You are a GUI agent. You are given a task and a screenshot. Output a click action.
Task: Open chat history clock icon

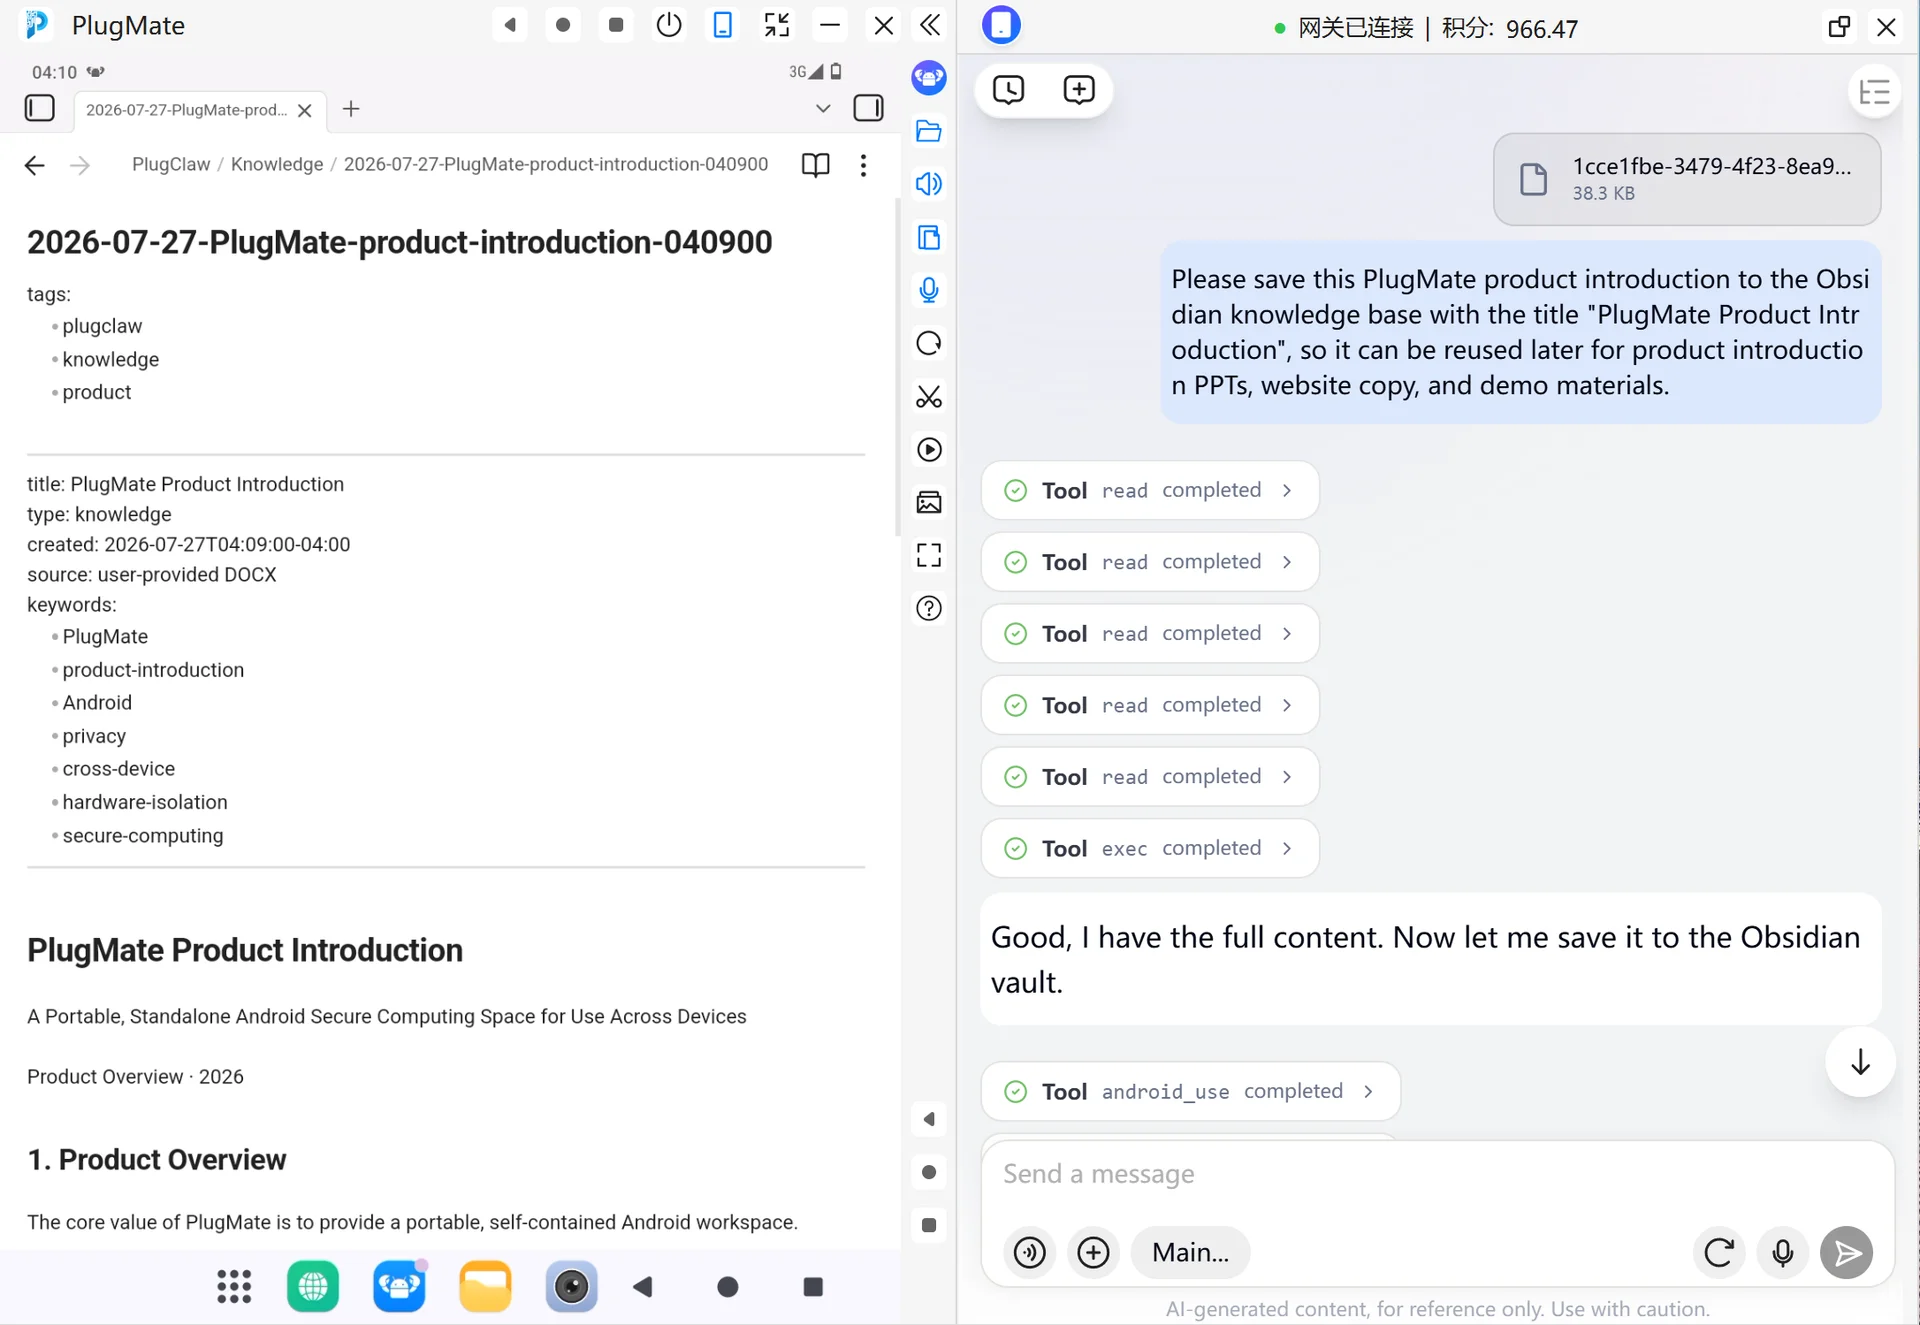coord(1008,90)
